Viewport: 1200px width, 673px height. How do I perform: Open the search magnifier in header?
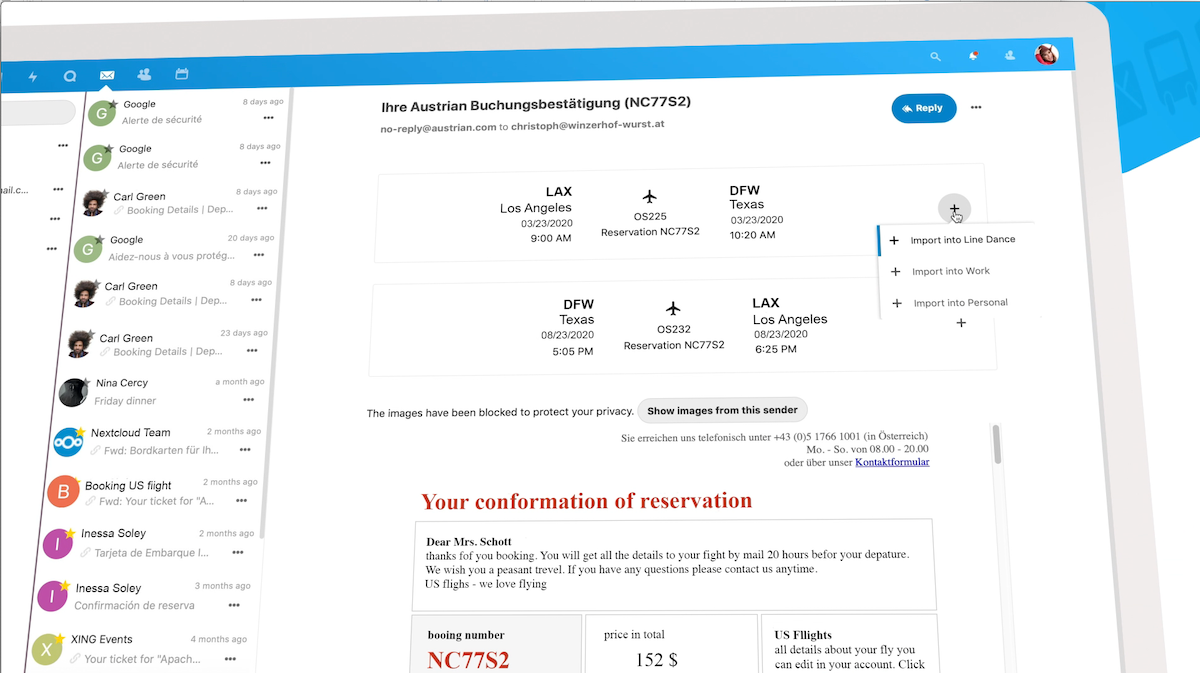936,57
